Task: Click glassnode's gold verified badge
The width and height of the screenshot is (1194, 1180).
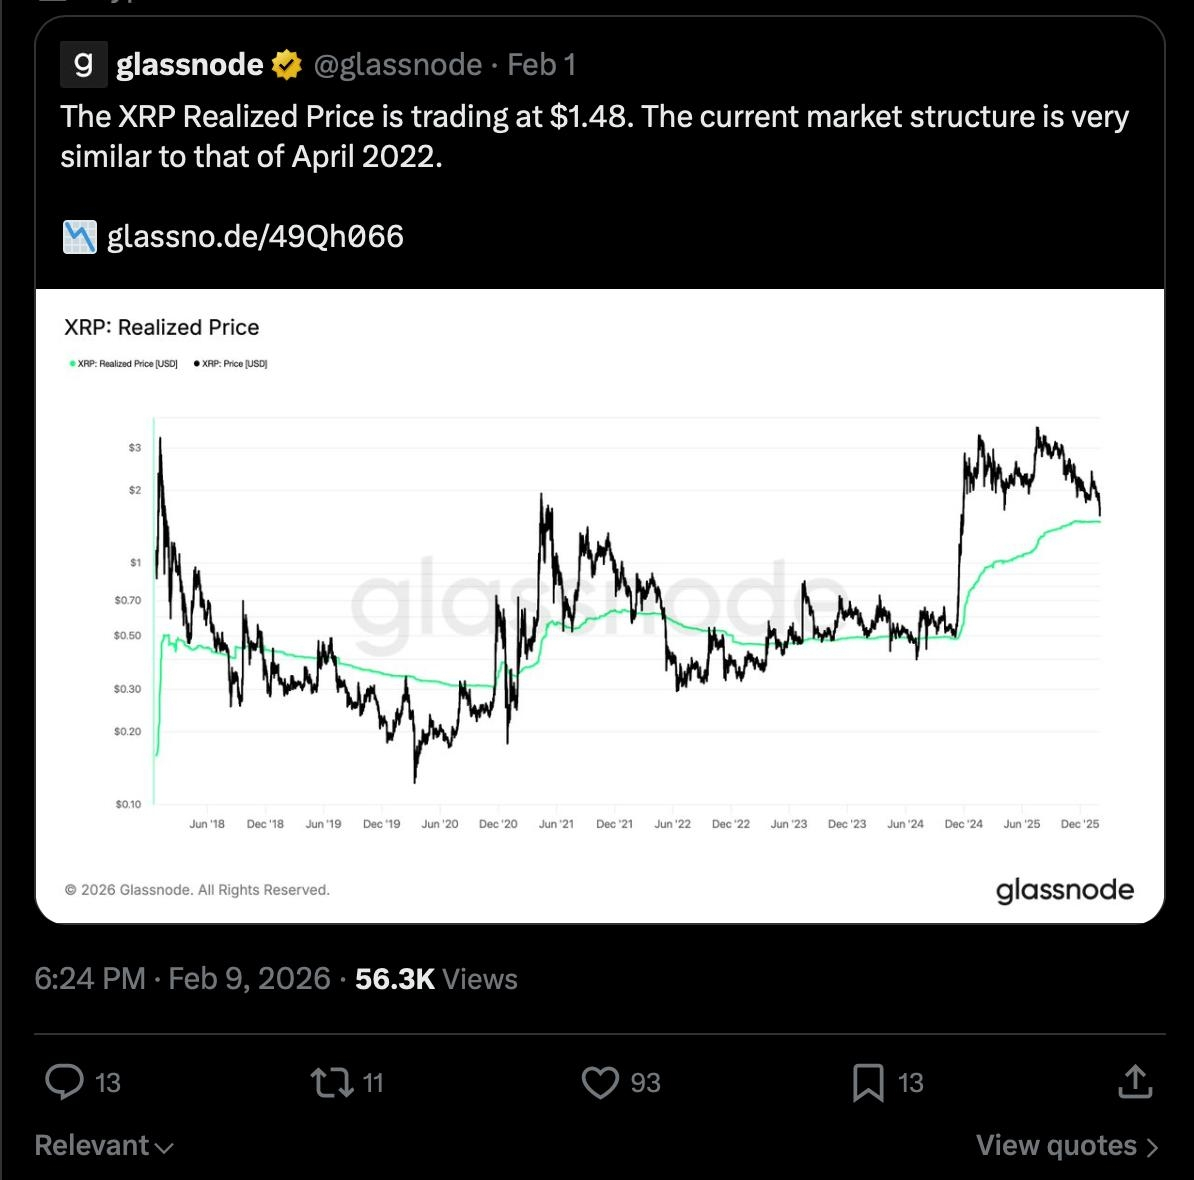Action: click(287, 65)
